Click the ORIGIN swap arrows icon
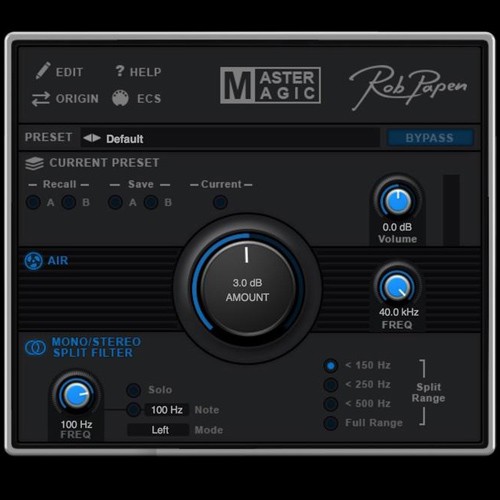500x500 pixels. click(41, 99)
